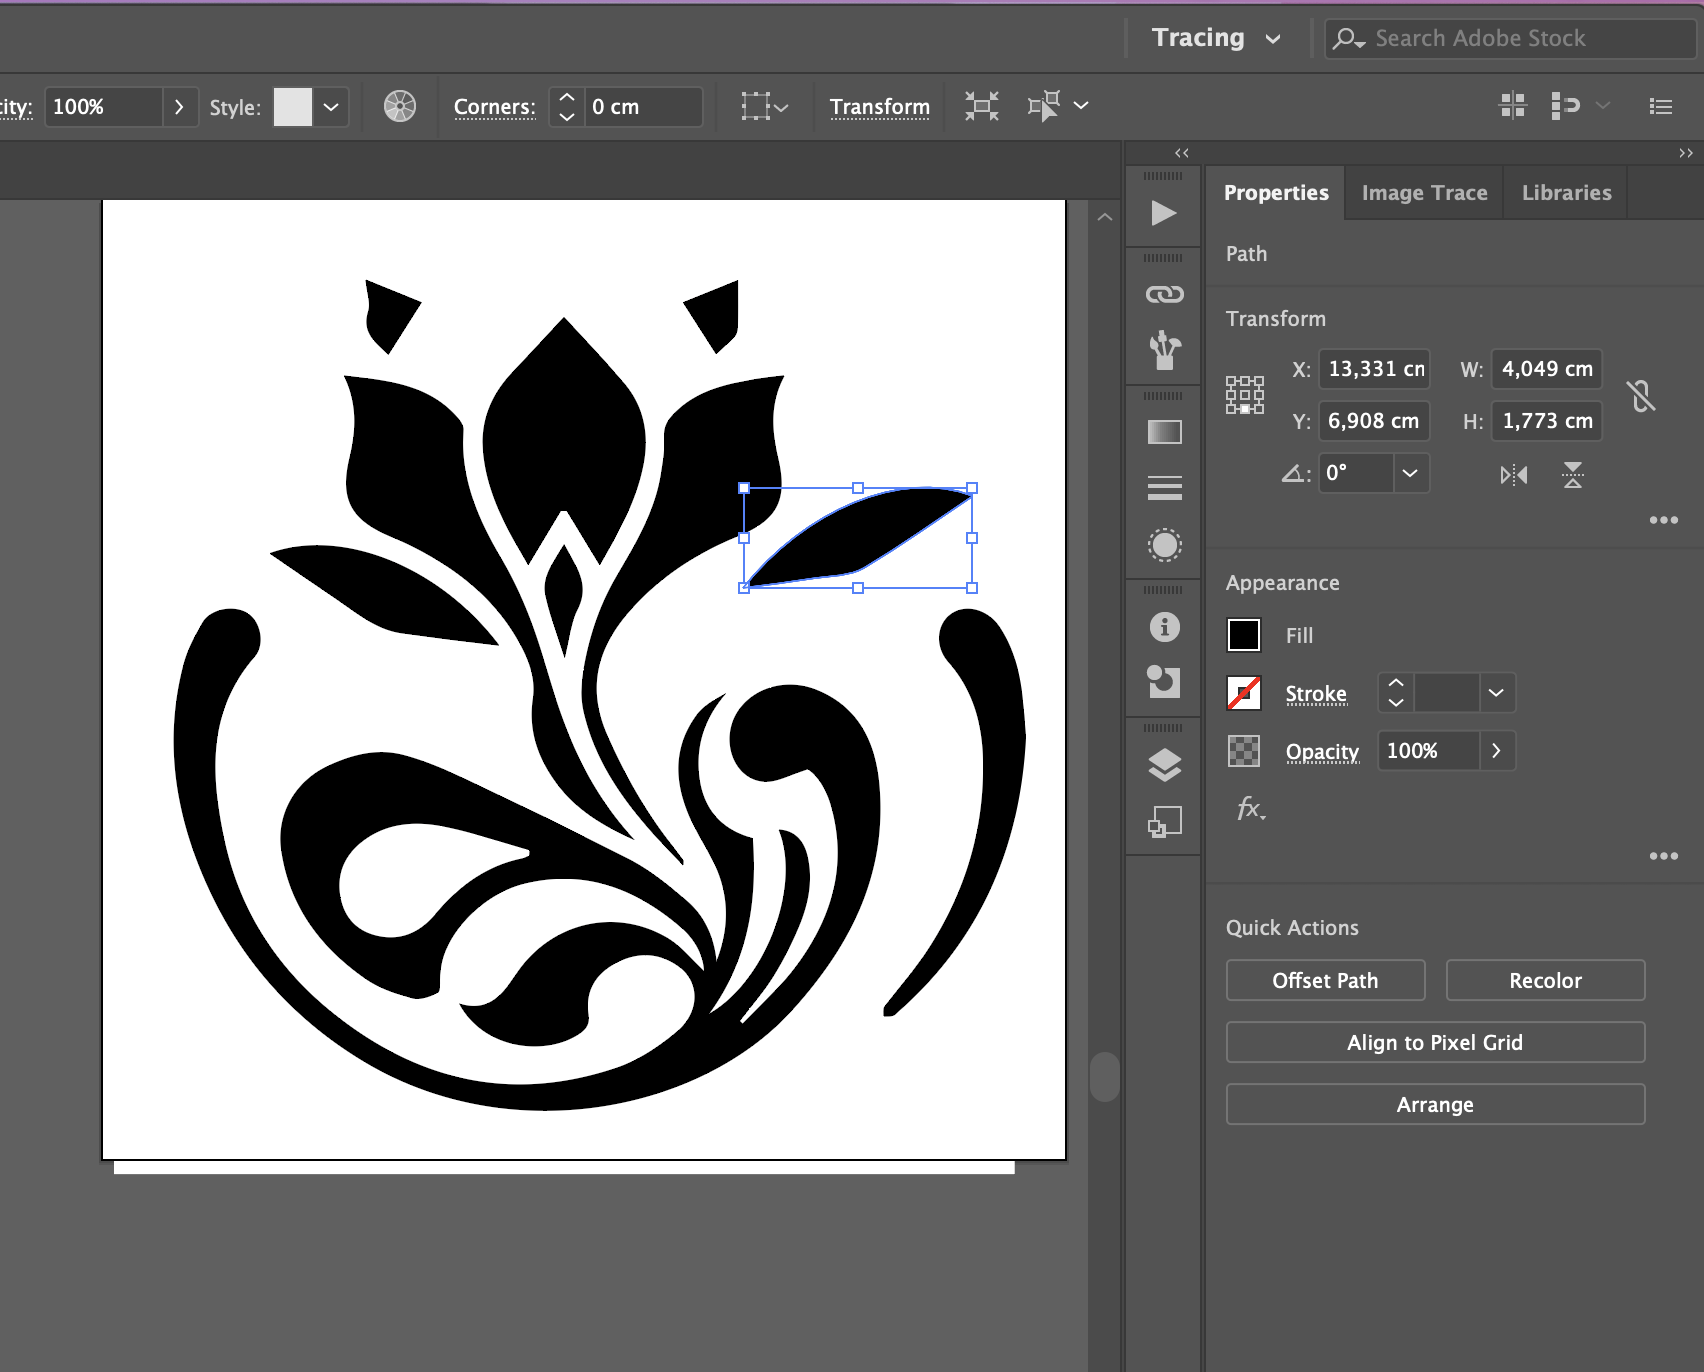Image resolution: width=1704 pixels, height=1372 pixels.
Task: Open the Layers panel icon
Action: (1164, 765)
